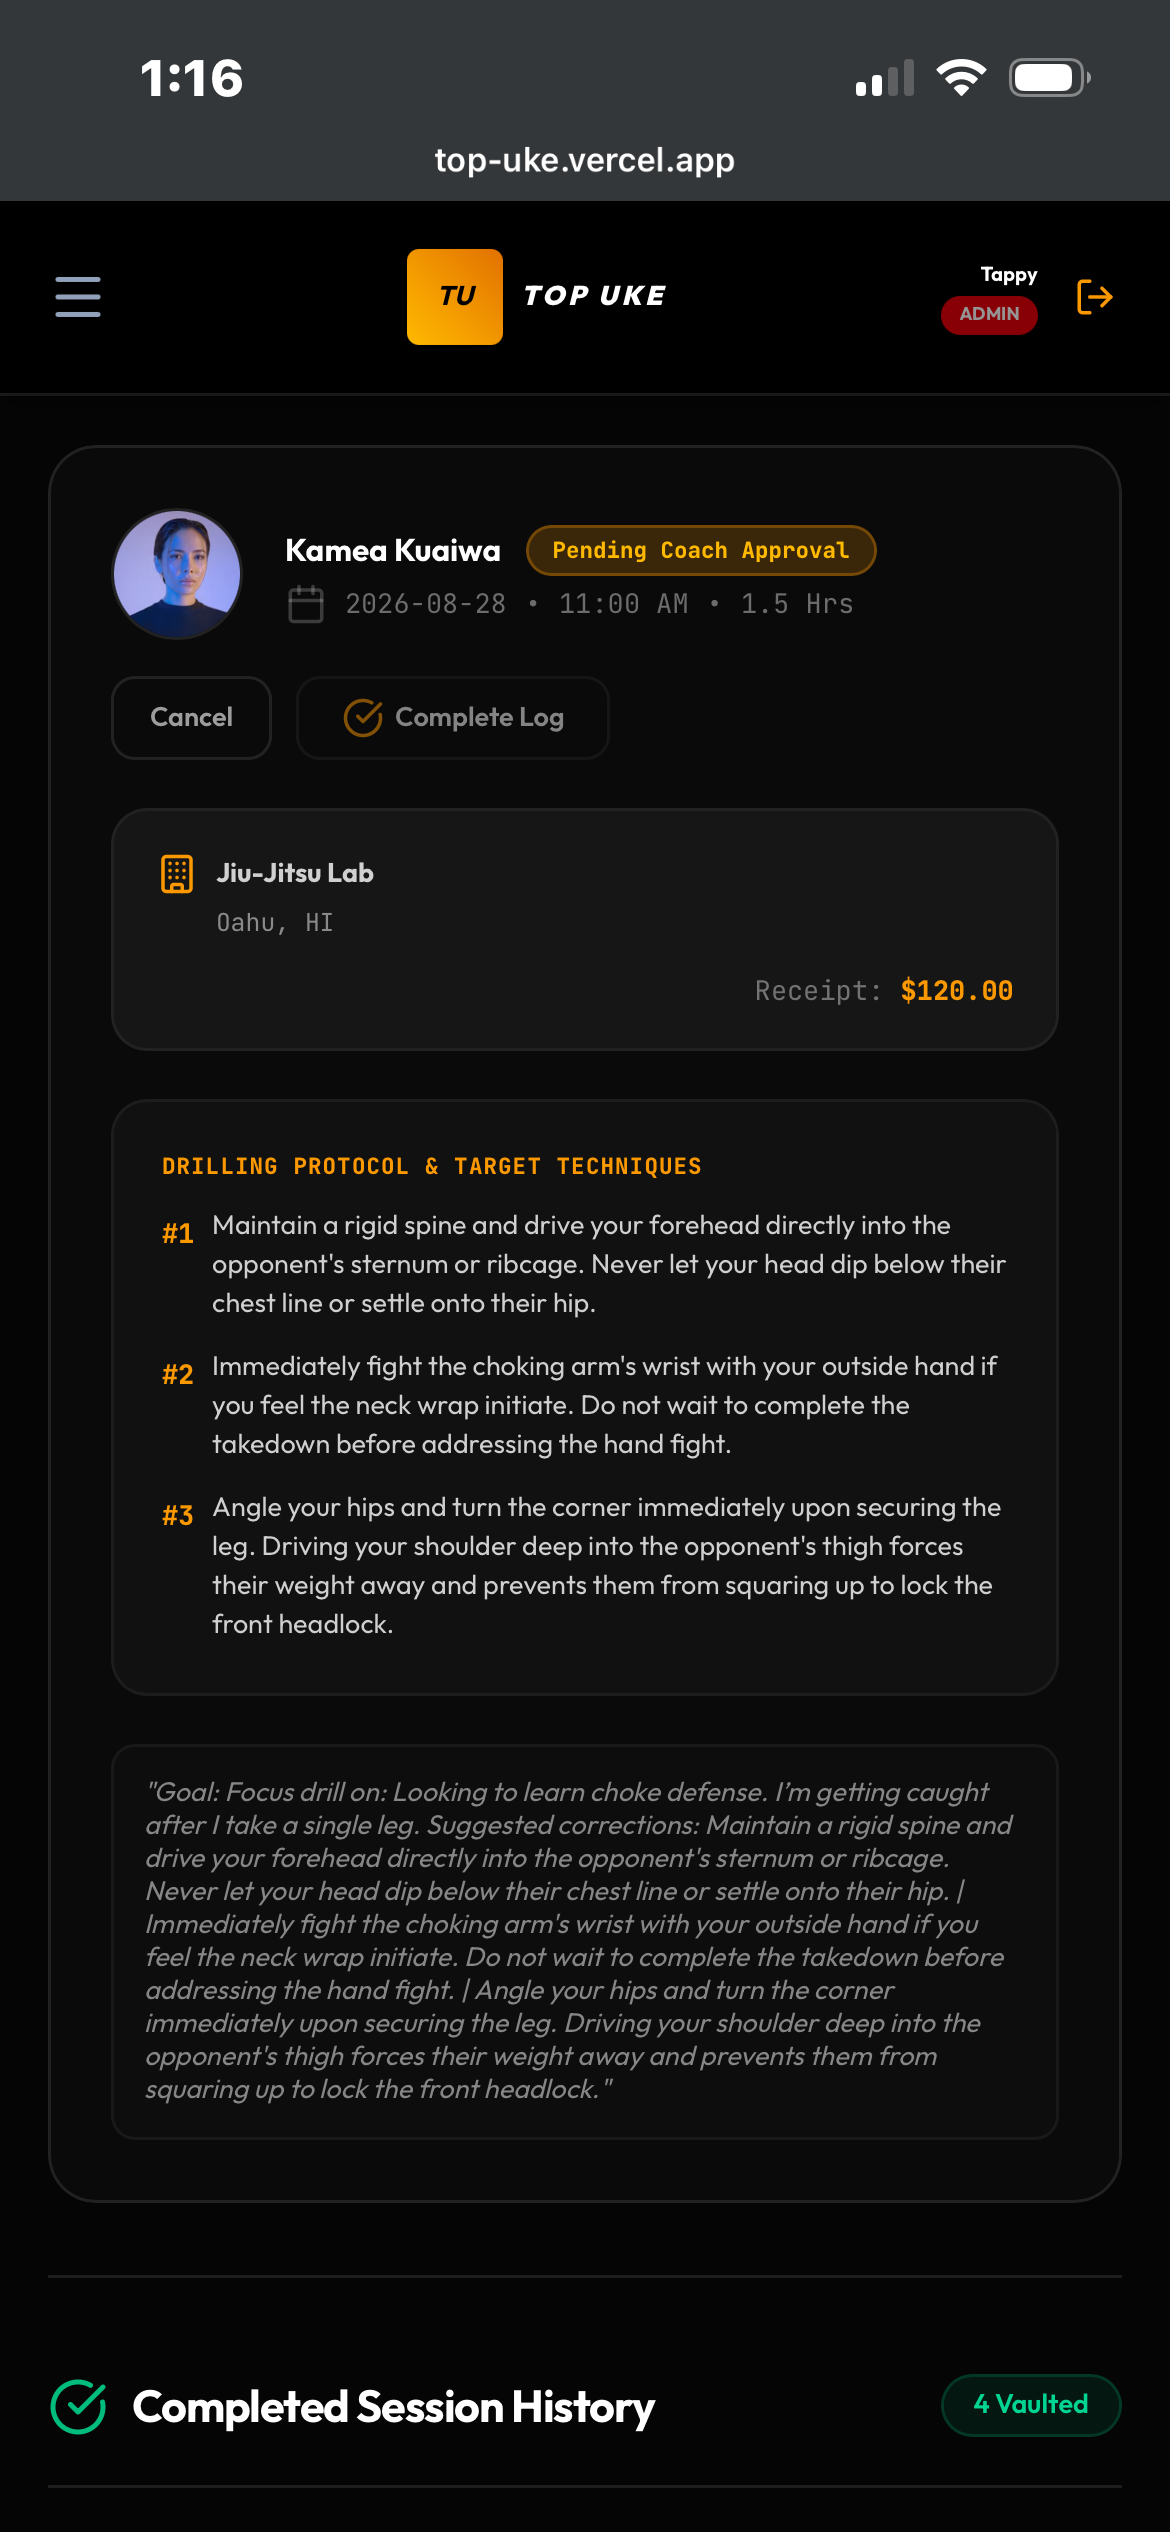Click the 4 Vaulted badge
Screen dimensions: 1170x2532
pos(1031,2405)
